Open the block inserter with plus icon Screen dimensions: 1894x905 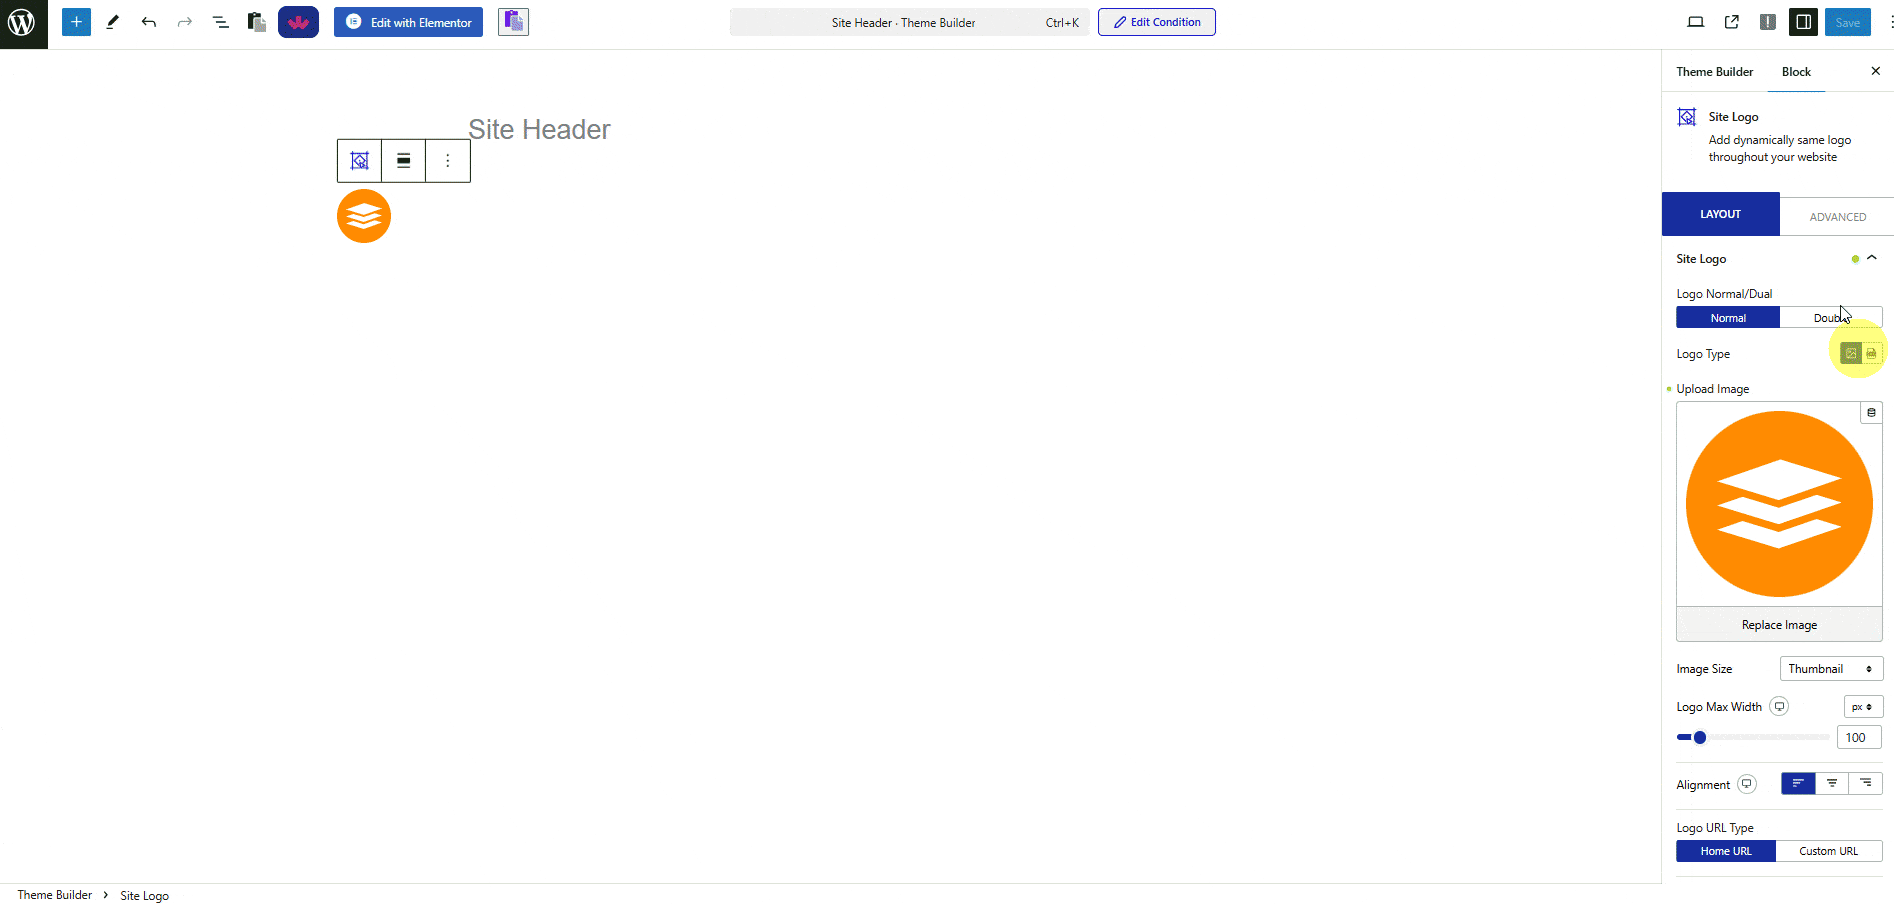pos(76,21)
